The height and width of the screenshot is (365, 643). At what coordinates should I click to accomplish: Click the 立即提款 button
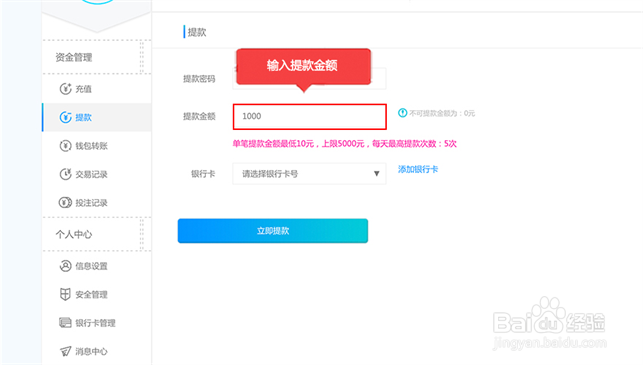point(273,230)
